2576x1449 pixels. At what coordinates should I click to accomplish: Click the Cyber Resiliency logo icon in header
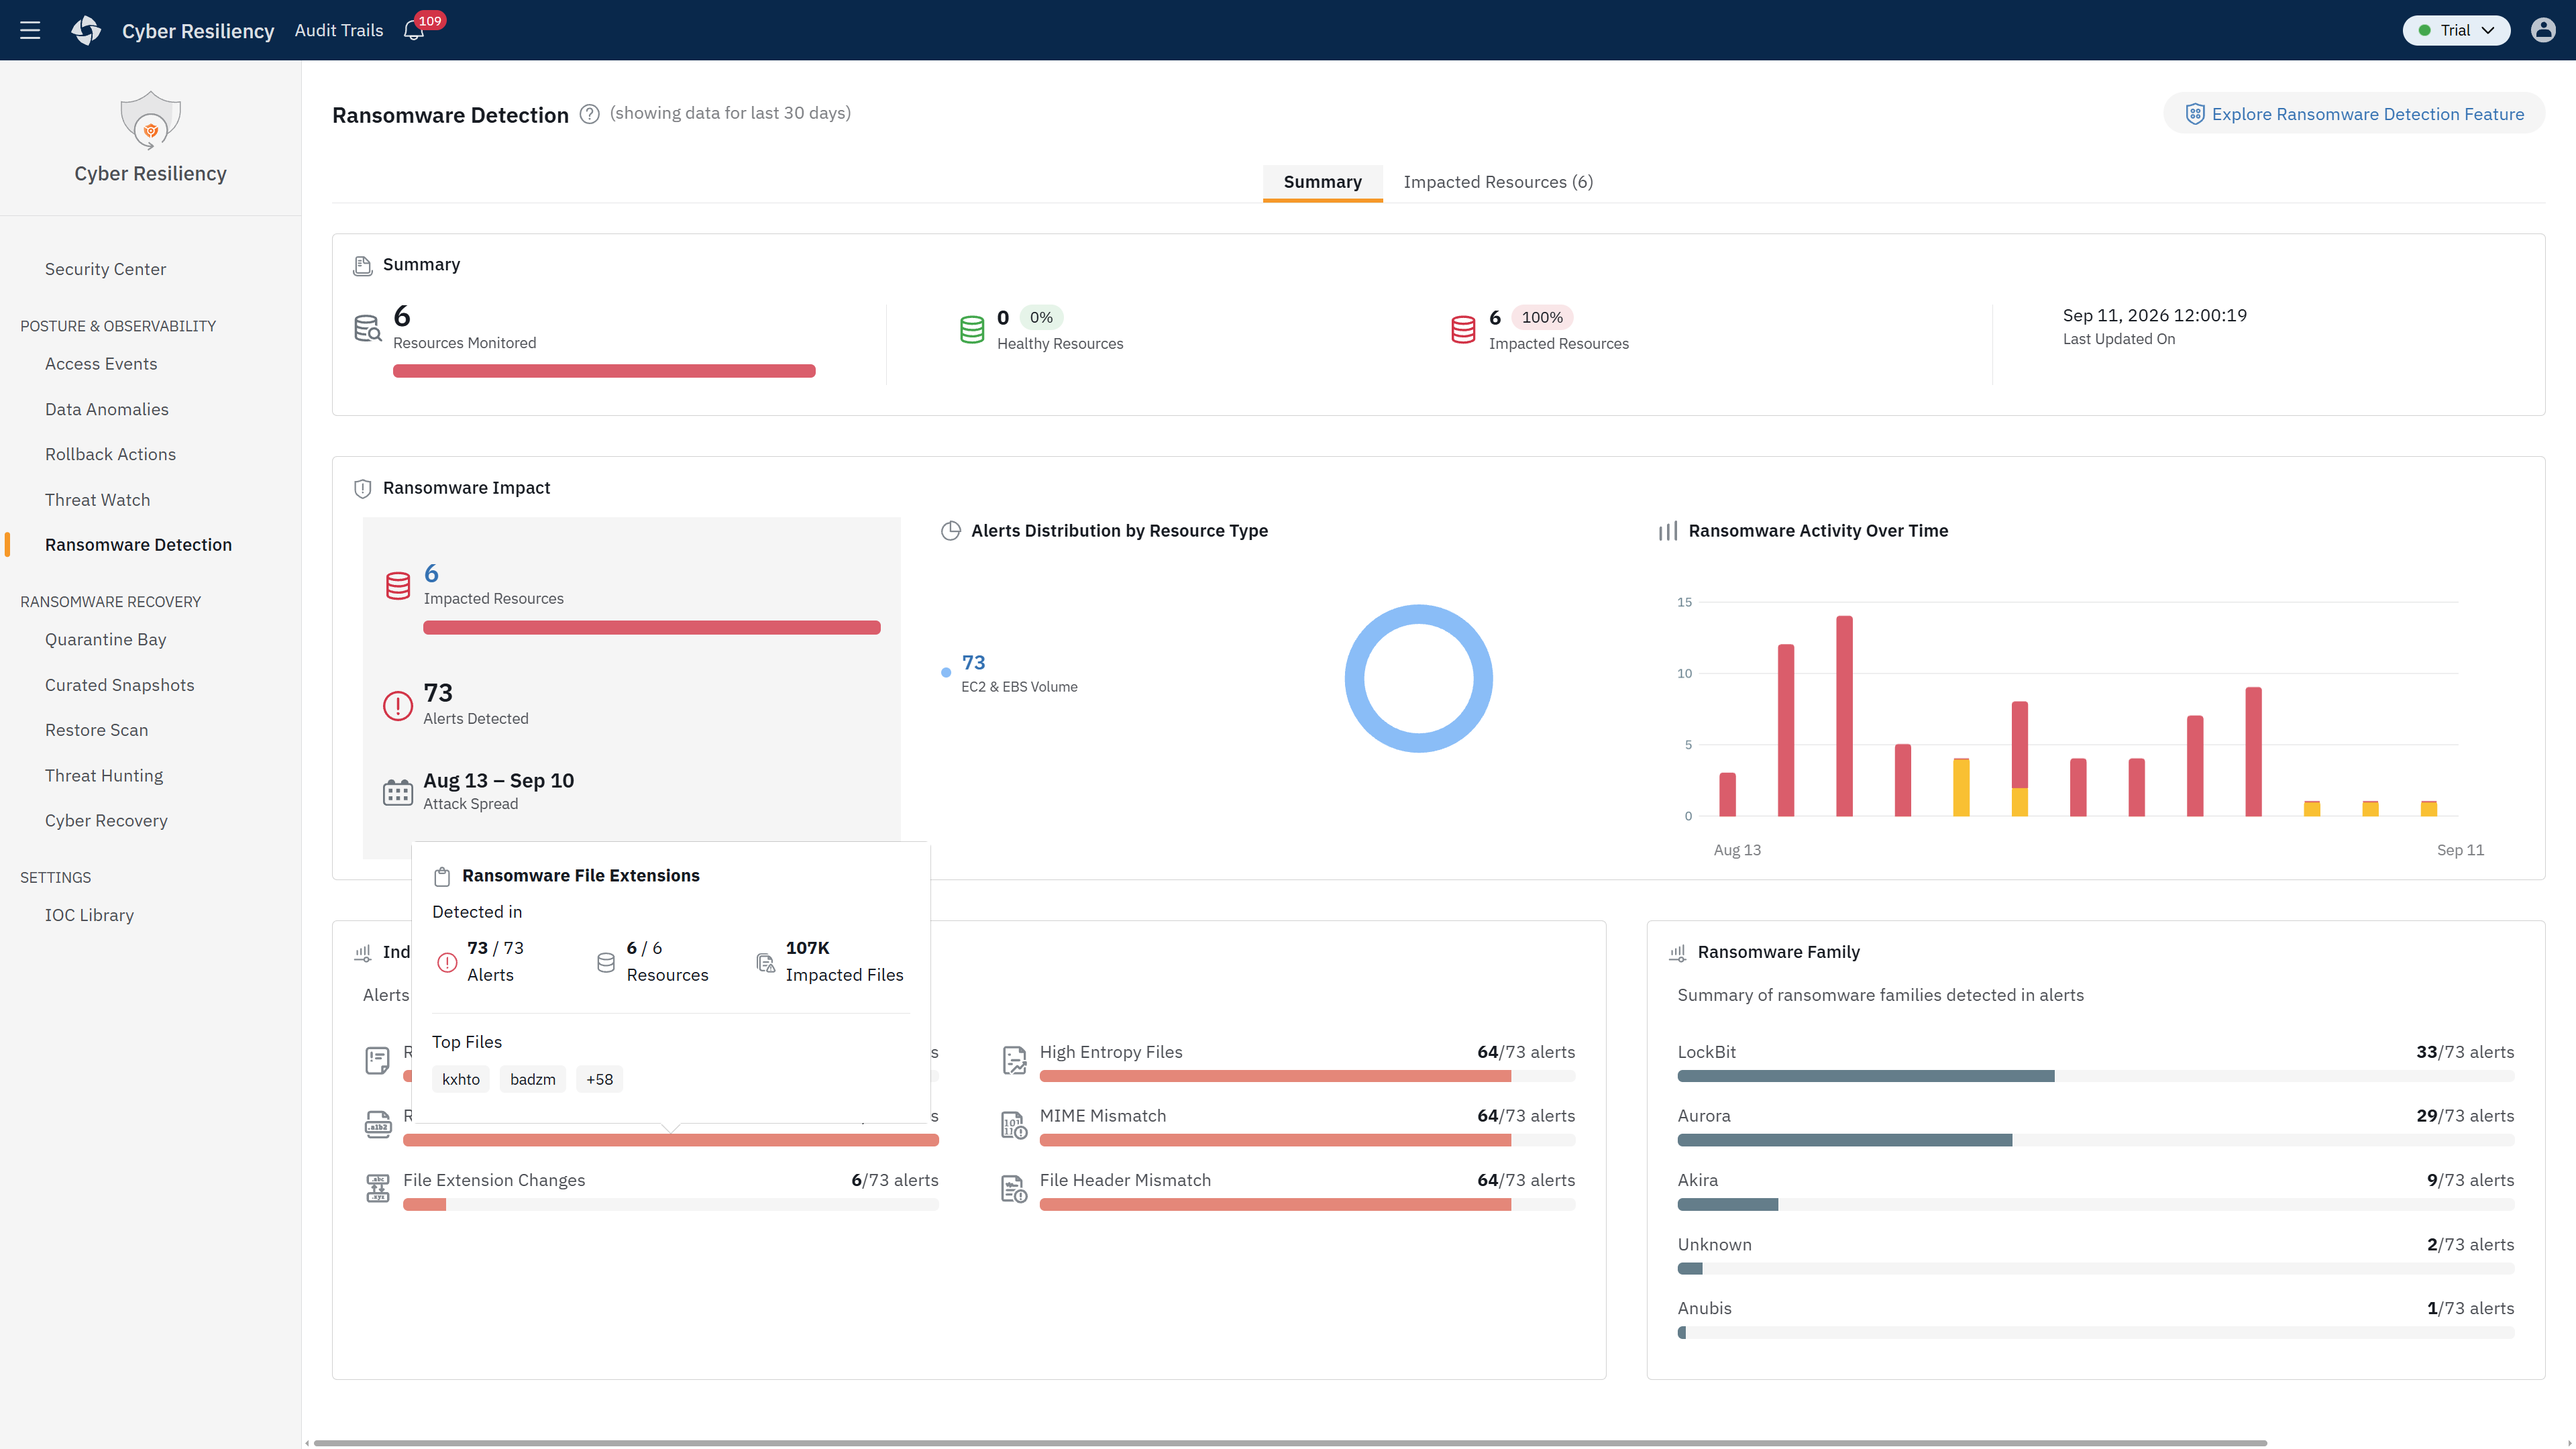(x=87, y=30)
